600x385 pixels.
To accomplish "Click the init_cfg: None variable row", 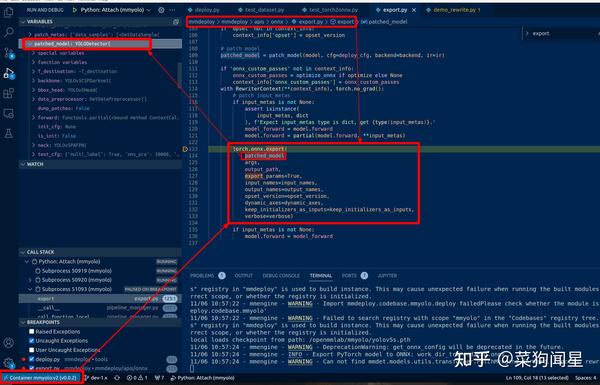I will [100, 127].
